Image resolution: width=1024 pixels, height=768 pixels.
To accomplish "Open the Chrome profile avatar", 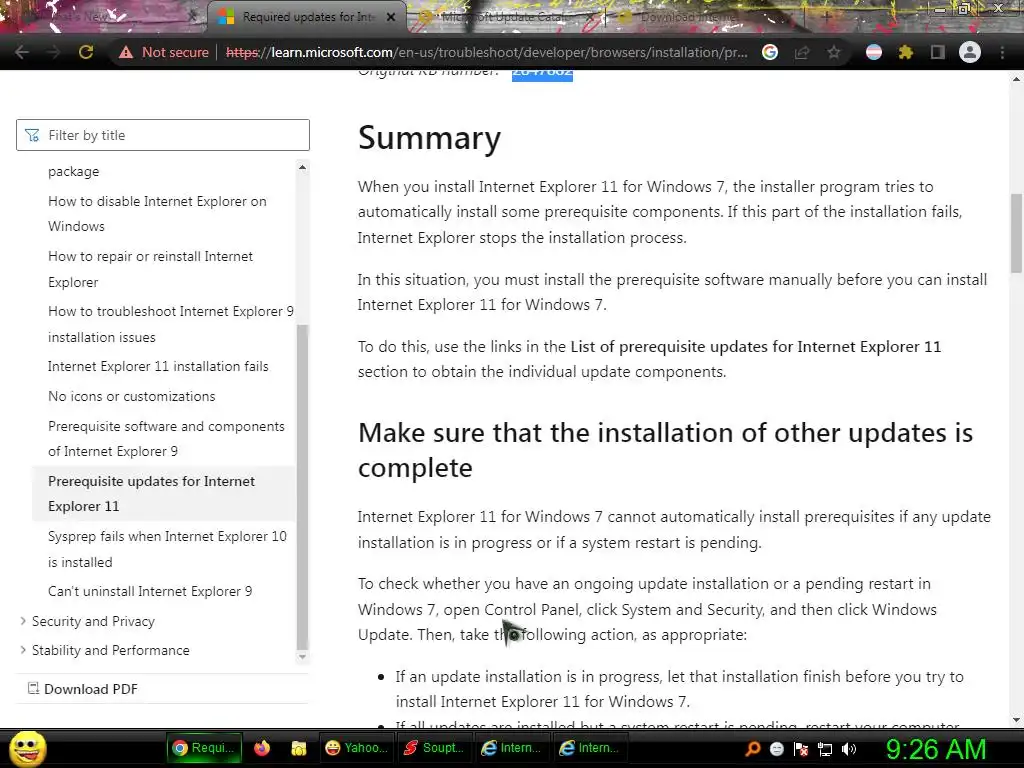I will [970, 52].
